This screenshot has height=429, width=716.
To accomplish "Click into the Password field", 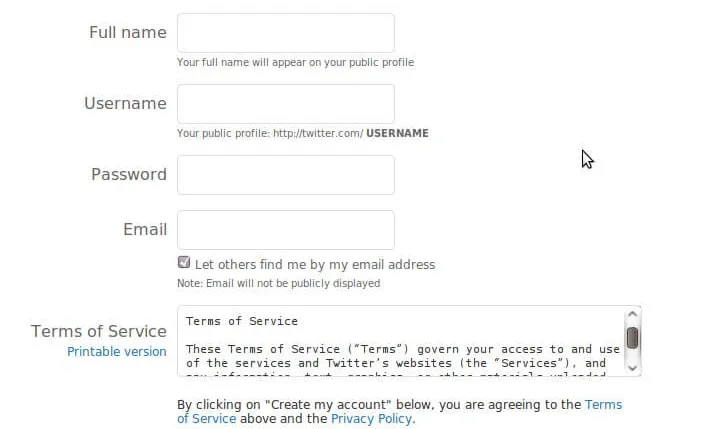I will click(x=285, y=175).
